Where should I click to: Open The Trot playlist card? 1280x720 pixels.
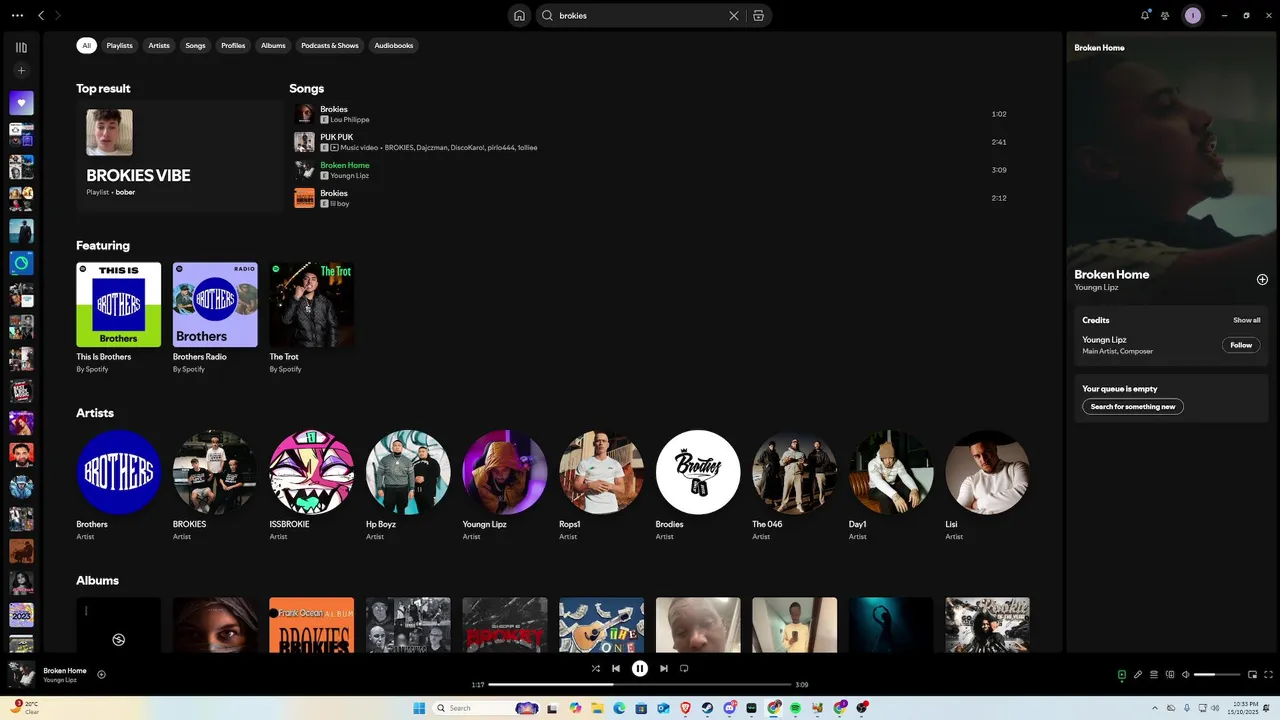coord(311,318)
